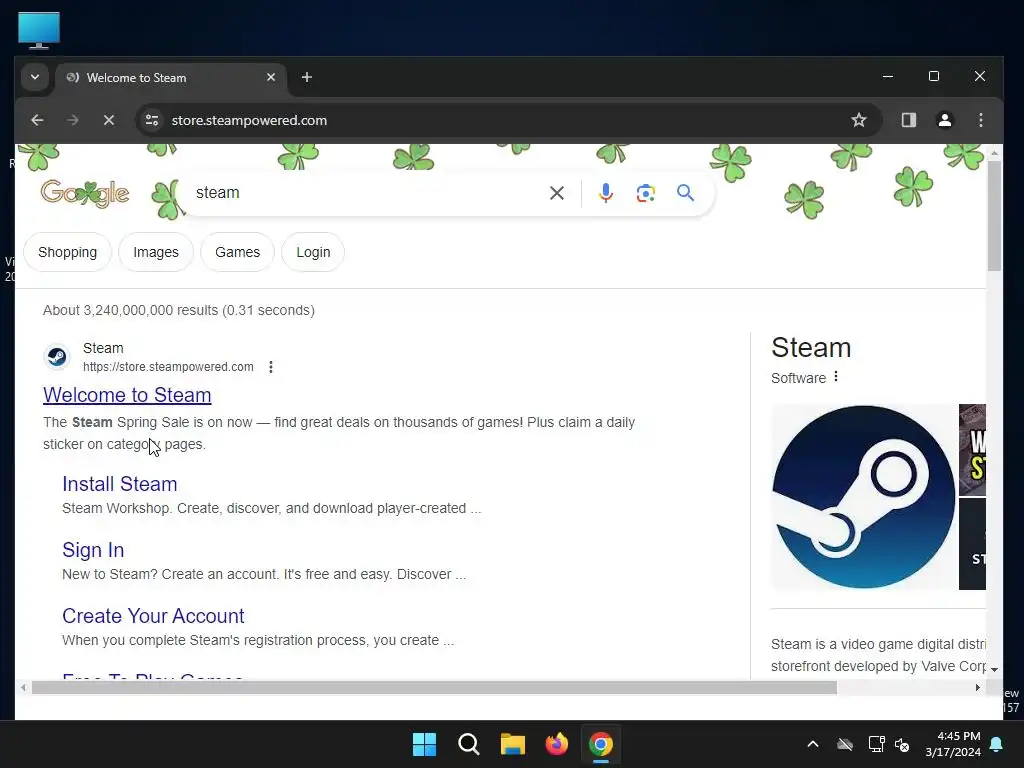Click the Steam heading in knowledge panel

click(811, 347)
